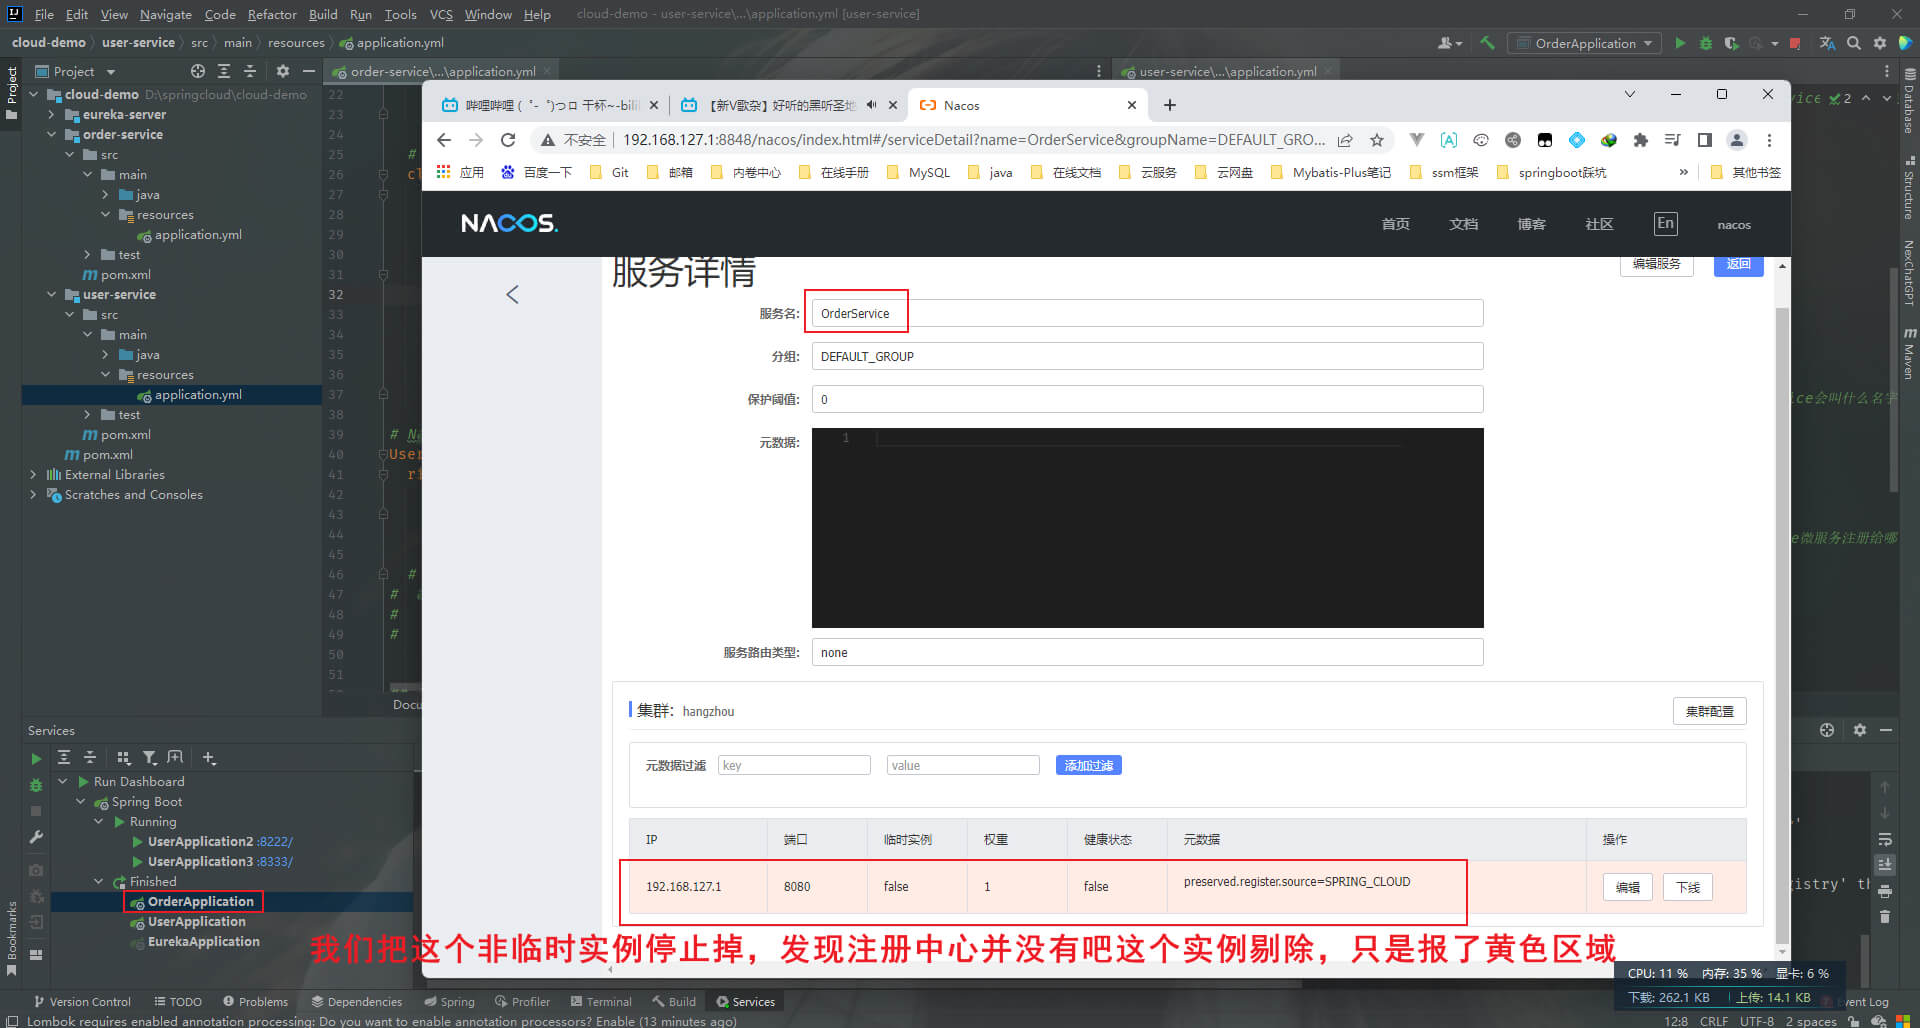Viewport: 1920px width, 1028px height.
Task: Expand the External Libraries node
Action: coord(33,475)
